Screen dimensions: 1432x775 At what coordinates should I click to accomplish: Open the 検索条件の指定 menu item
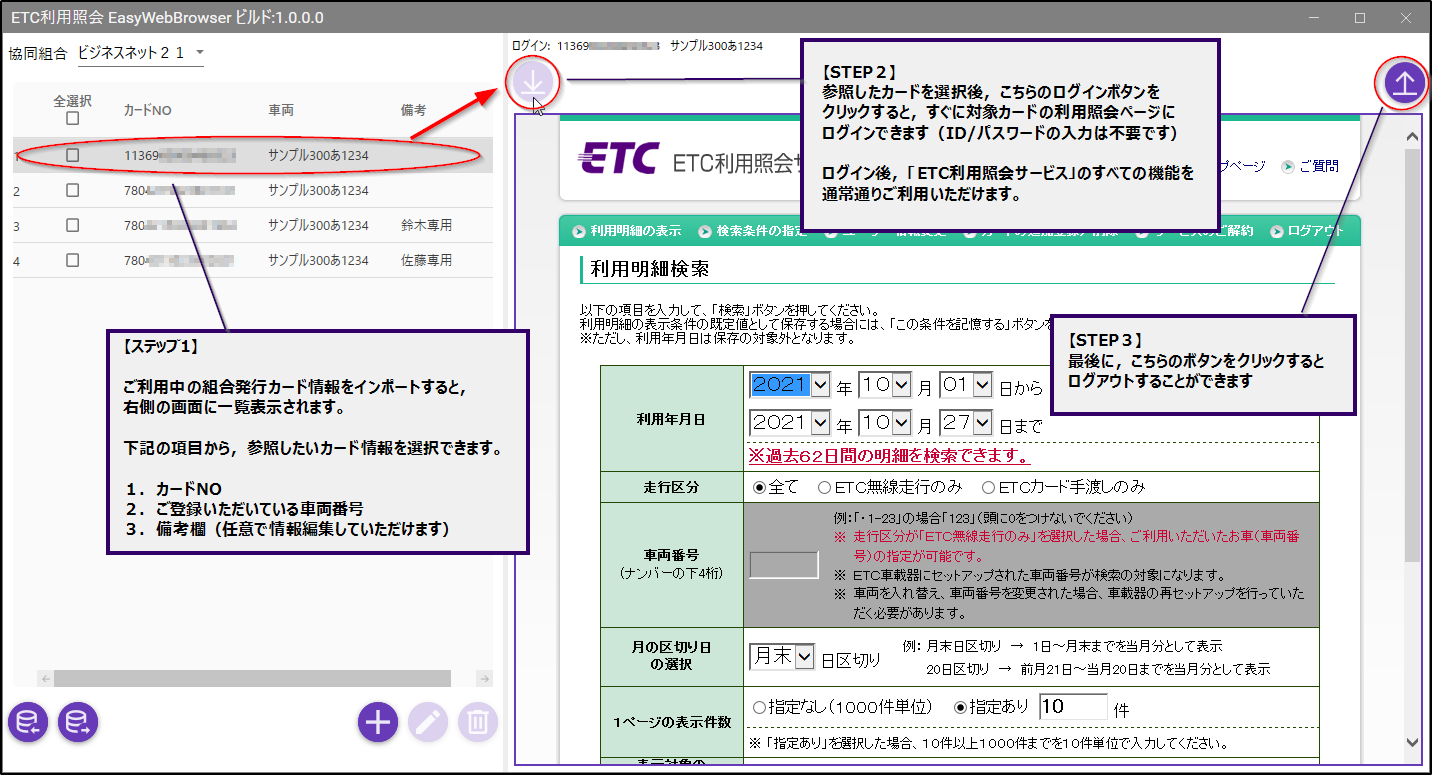coord(753,231)
